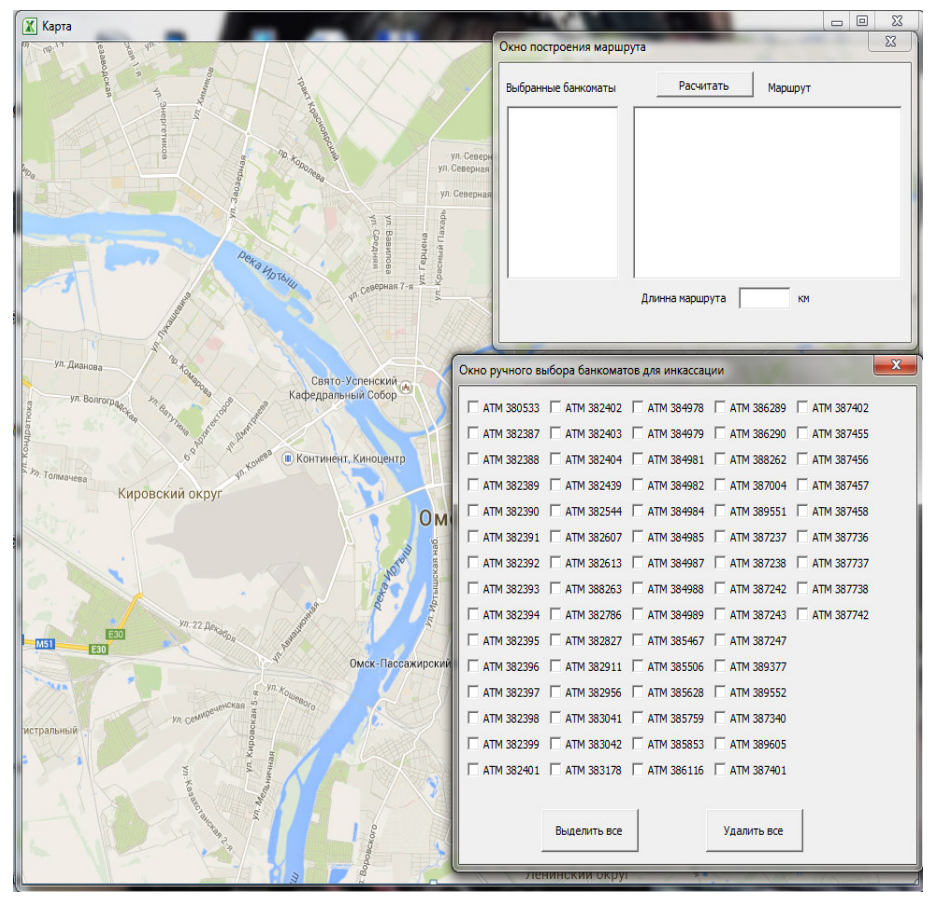The width and height of the screenshot is (939, 900).
Task: Check the ATM 380533 checkbox
Action: pyautogui.click(x=473, y=408)
